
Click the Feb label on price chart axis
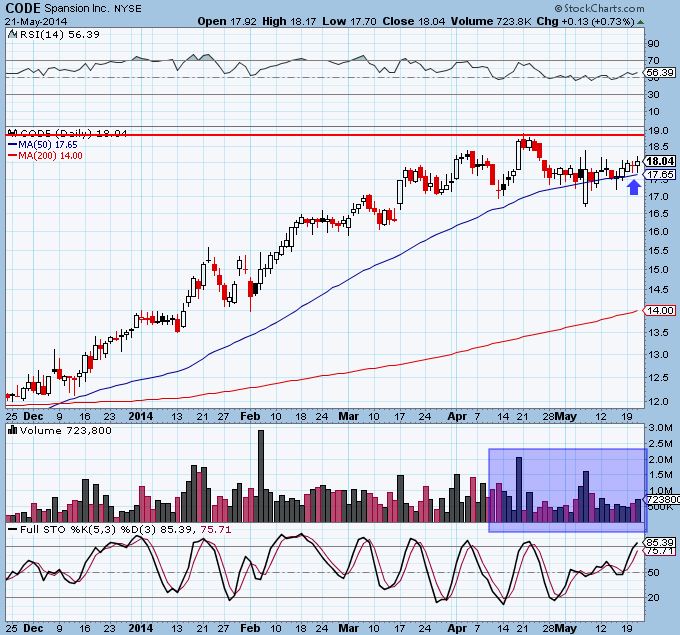[x=250, y=416]
